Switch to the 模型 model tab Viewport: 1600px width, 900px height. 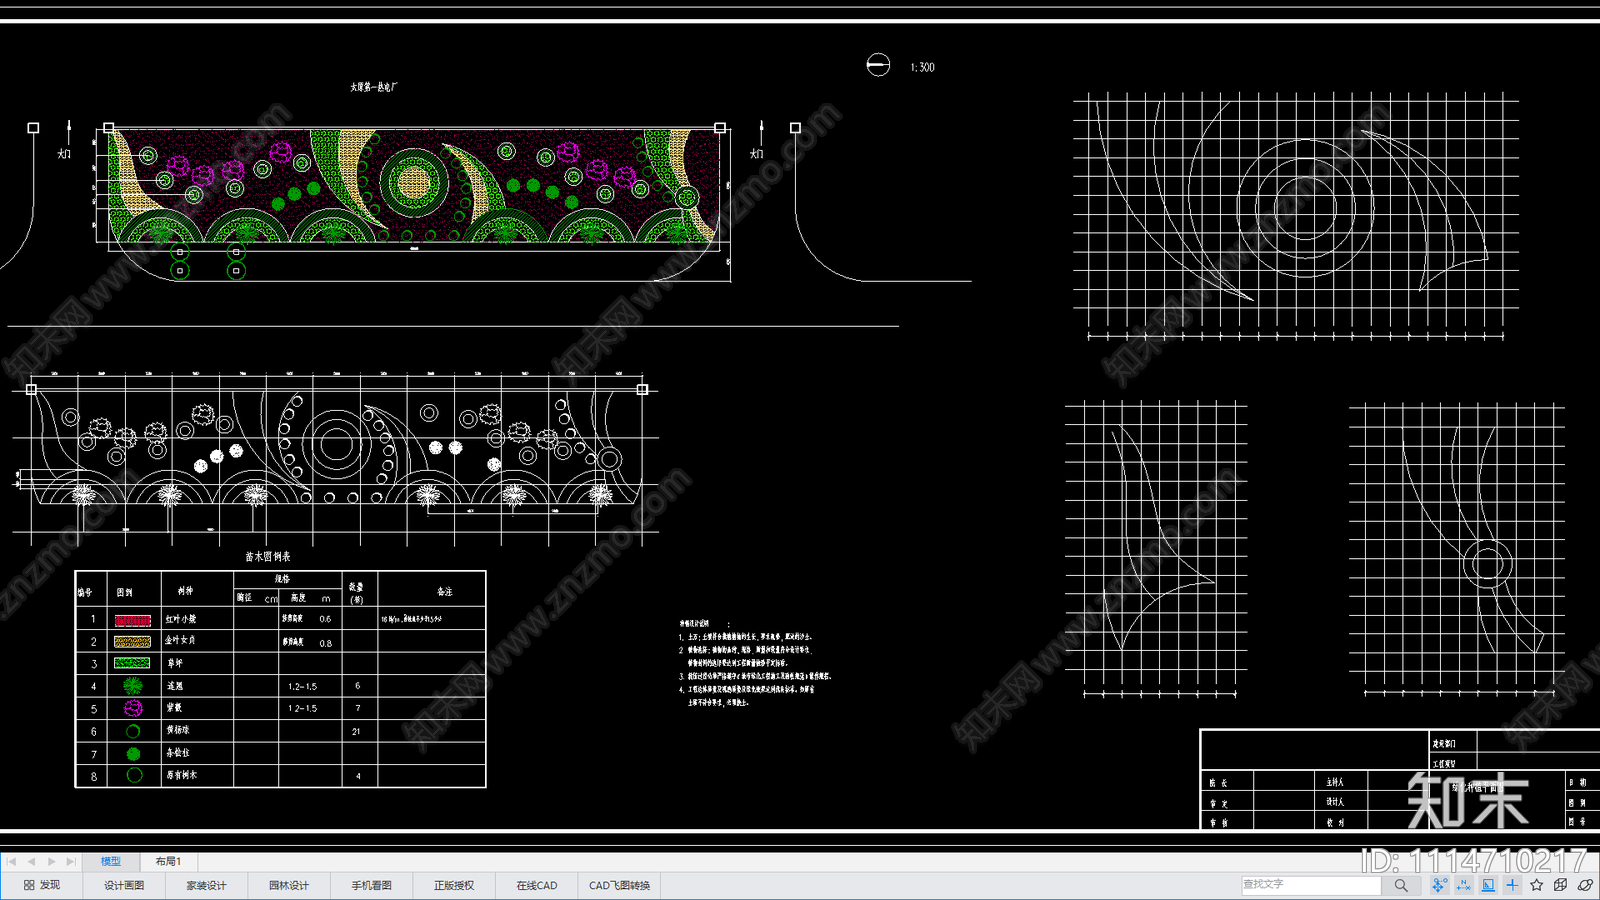click(x=110, y=861)
